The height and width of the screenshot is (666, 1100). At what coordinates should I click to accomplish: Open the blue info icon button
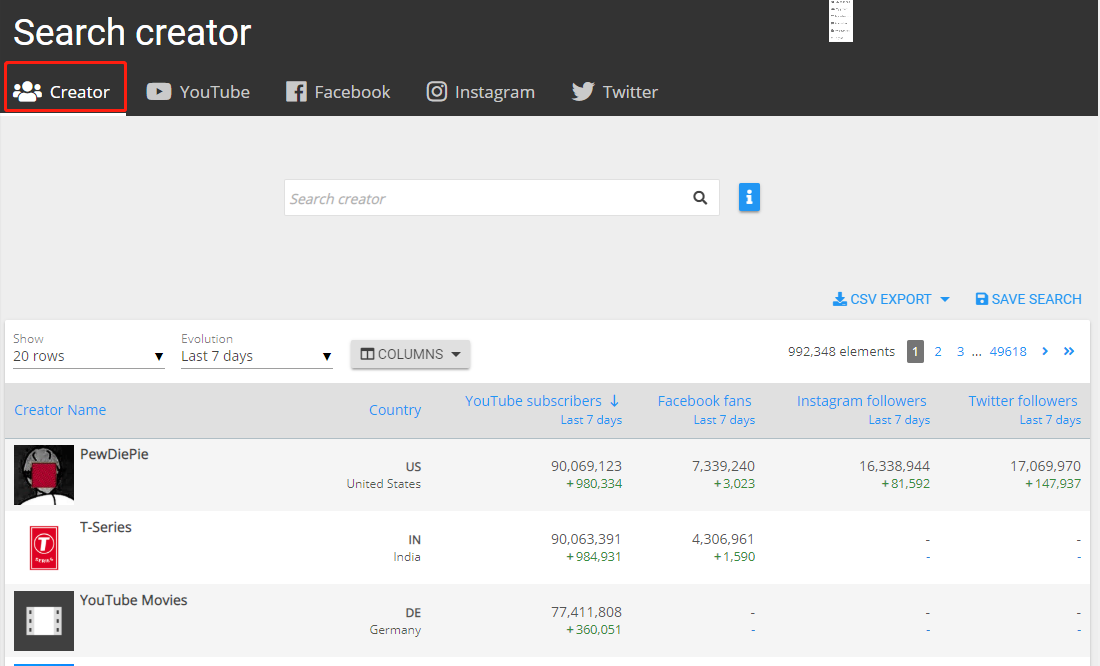point(749,197)
